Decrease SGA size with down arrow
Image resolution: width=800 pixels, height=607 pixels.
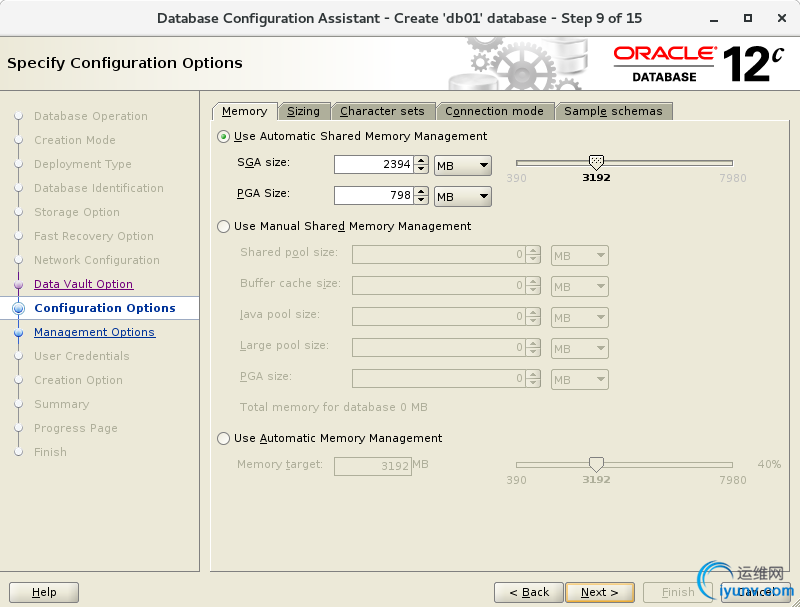click(421, 169)
